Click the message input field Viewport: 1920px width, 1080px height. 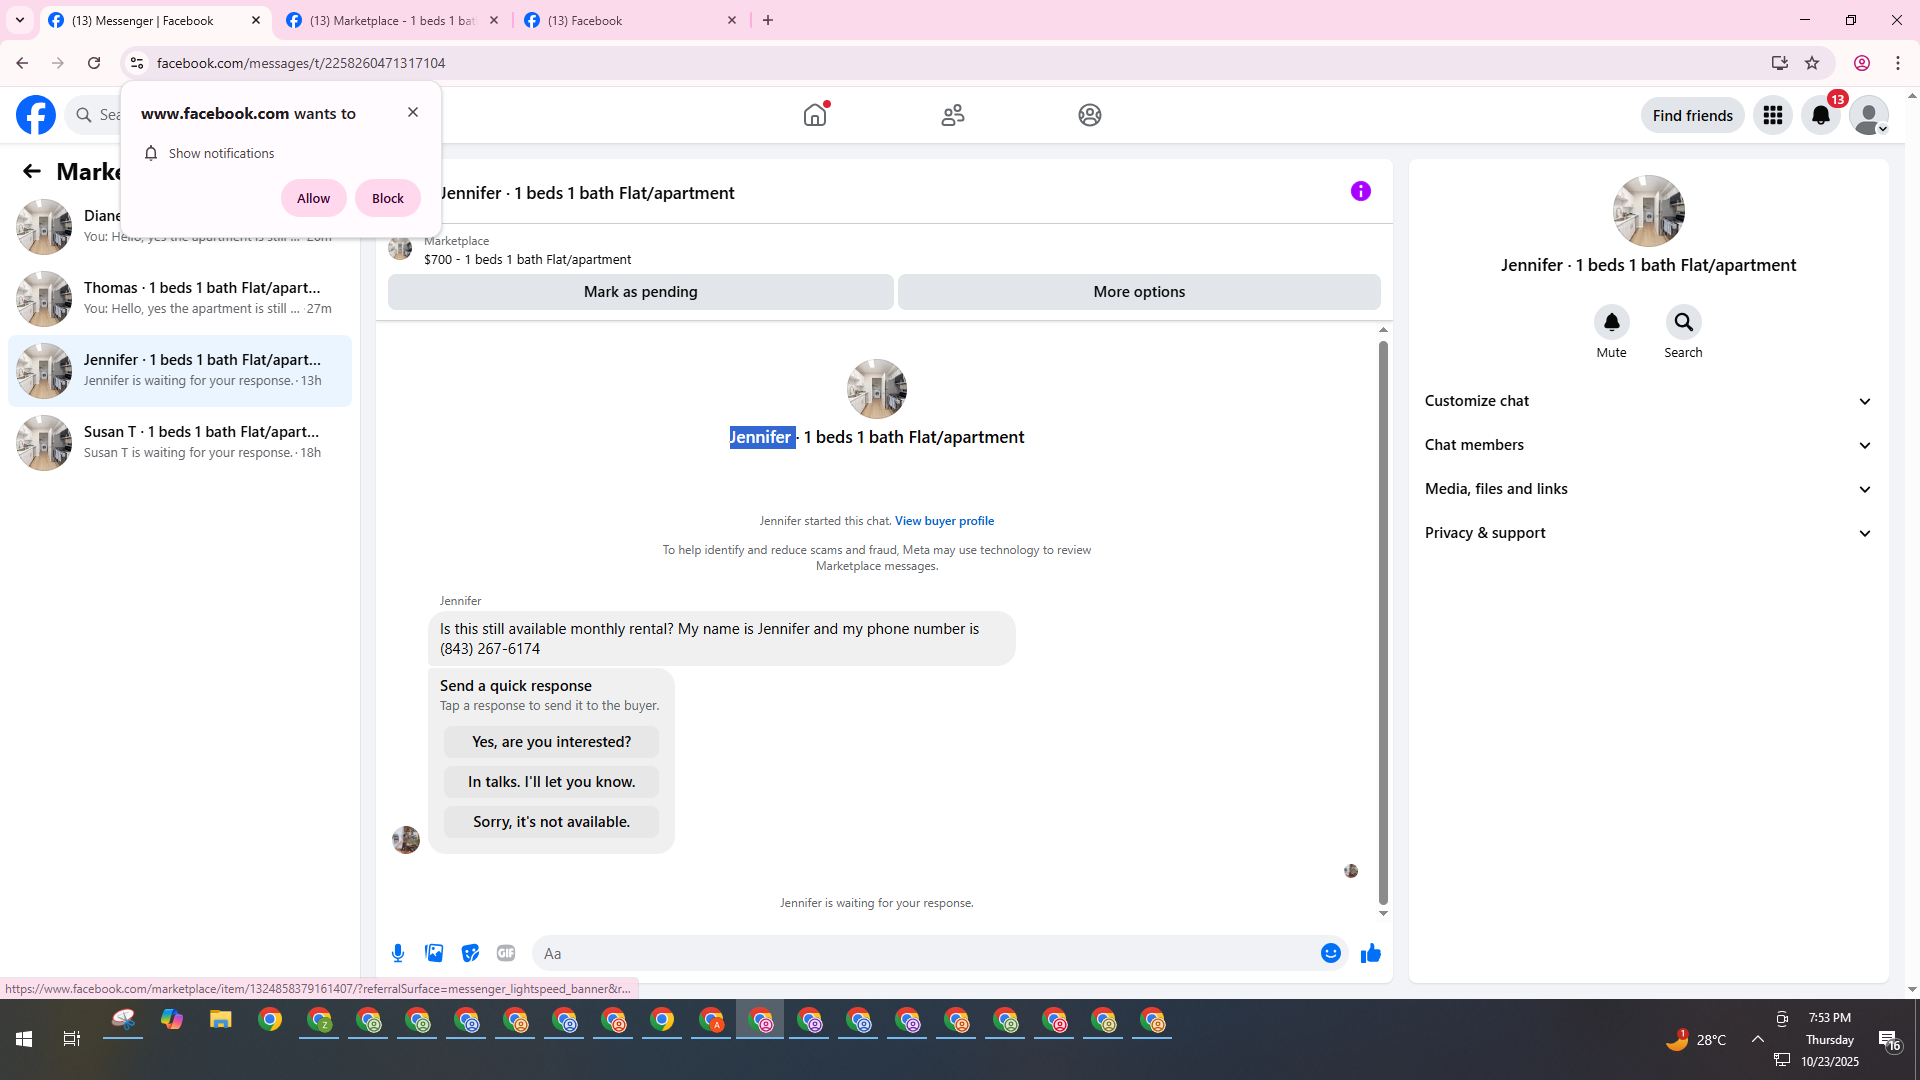920,953
